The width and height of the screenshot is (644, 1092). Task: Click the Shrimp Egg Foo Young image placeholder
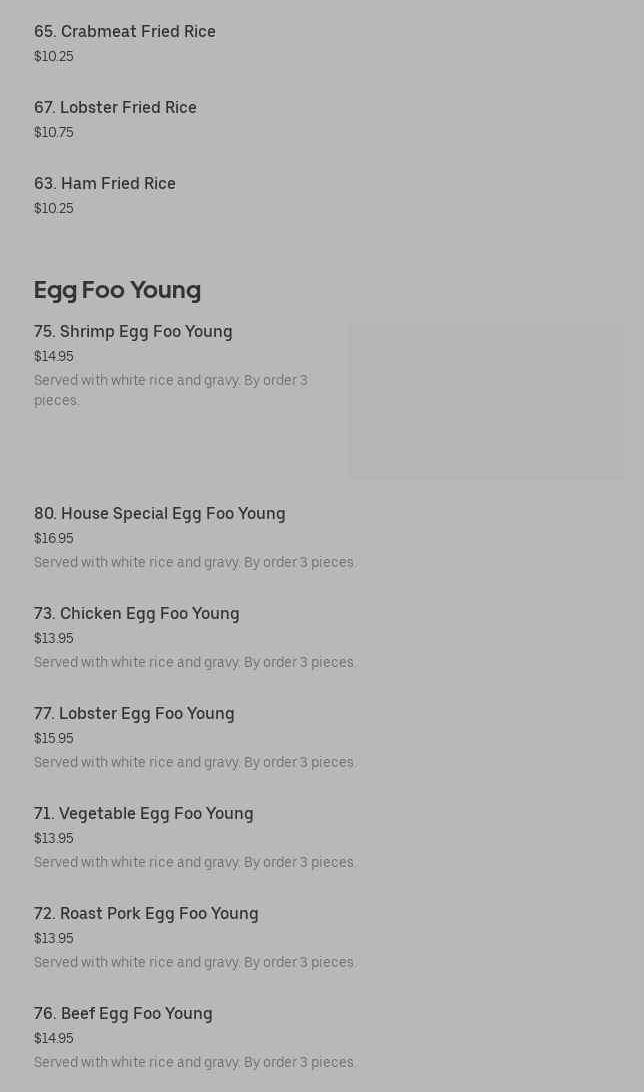point(486,400)
